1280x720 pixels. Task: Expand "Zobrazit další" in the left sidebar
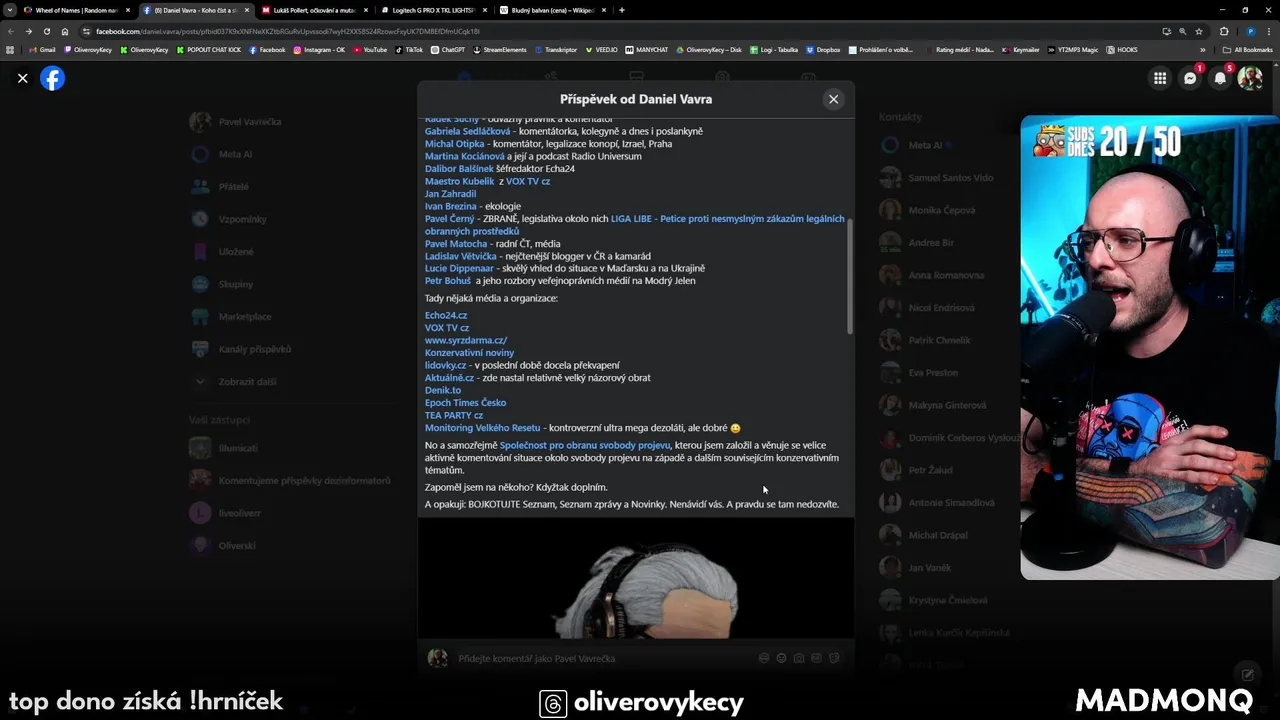click(235, 381)
